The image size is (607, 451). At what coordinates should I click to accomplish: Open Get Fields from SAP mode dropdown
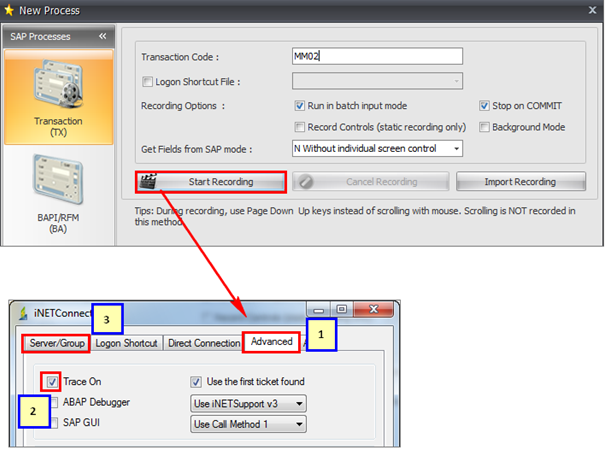coord(377,149)
